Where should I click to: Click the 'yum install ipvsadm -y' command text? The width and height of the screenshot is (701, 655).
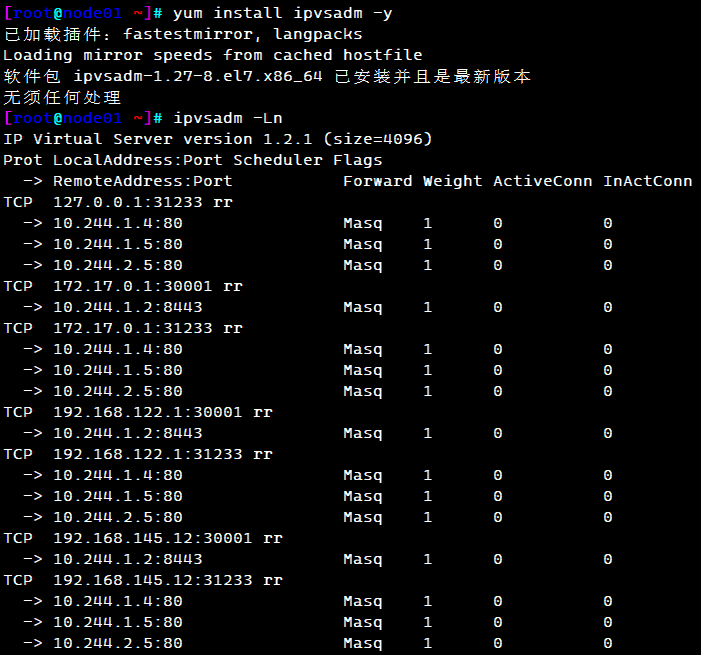[x=283, y=13]
